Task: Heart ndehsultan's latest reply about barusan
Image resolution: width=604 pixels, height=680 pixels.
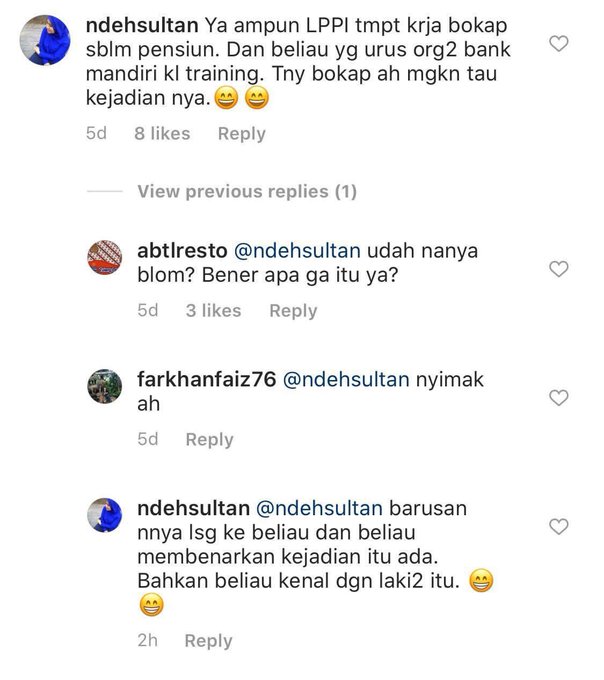Action: [558, 526]
